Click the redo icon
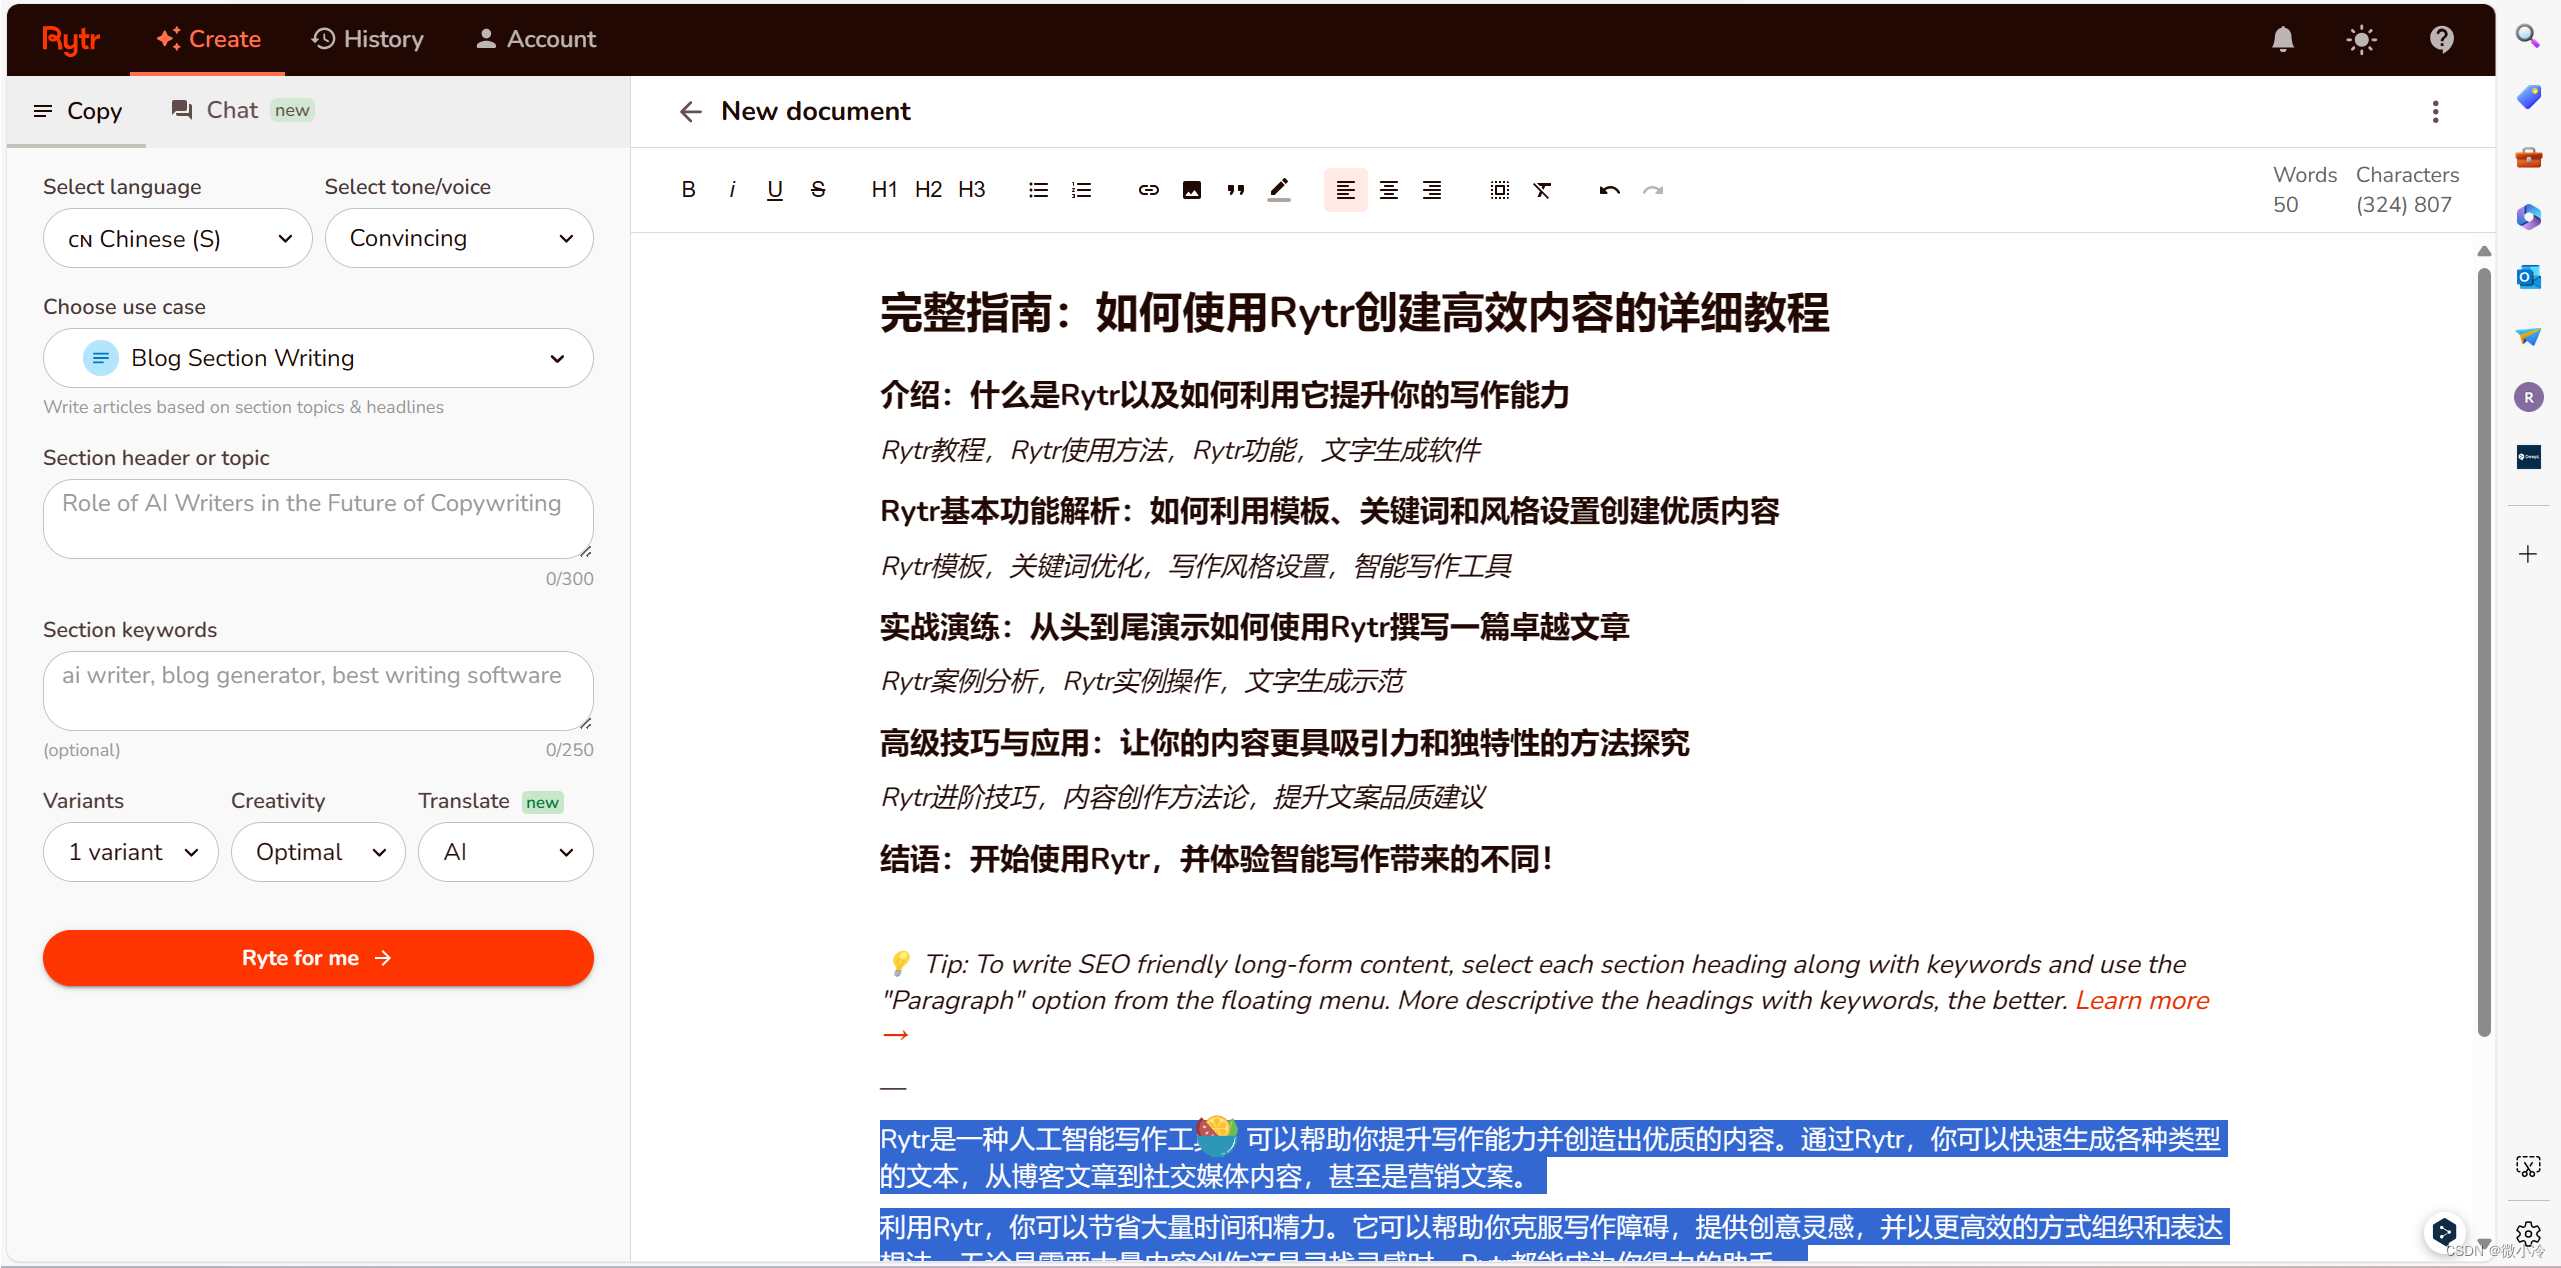The height and width of the screenshot is (1268, 2561). point(1653,190)
